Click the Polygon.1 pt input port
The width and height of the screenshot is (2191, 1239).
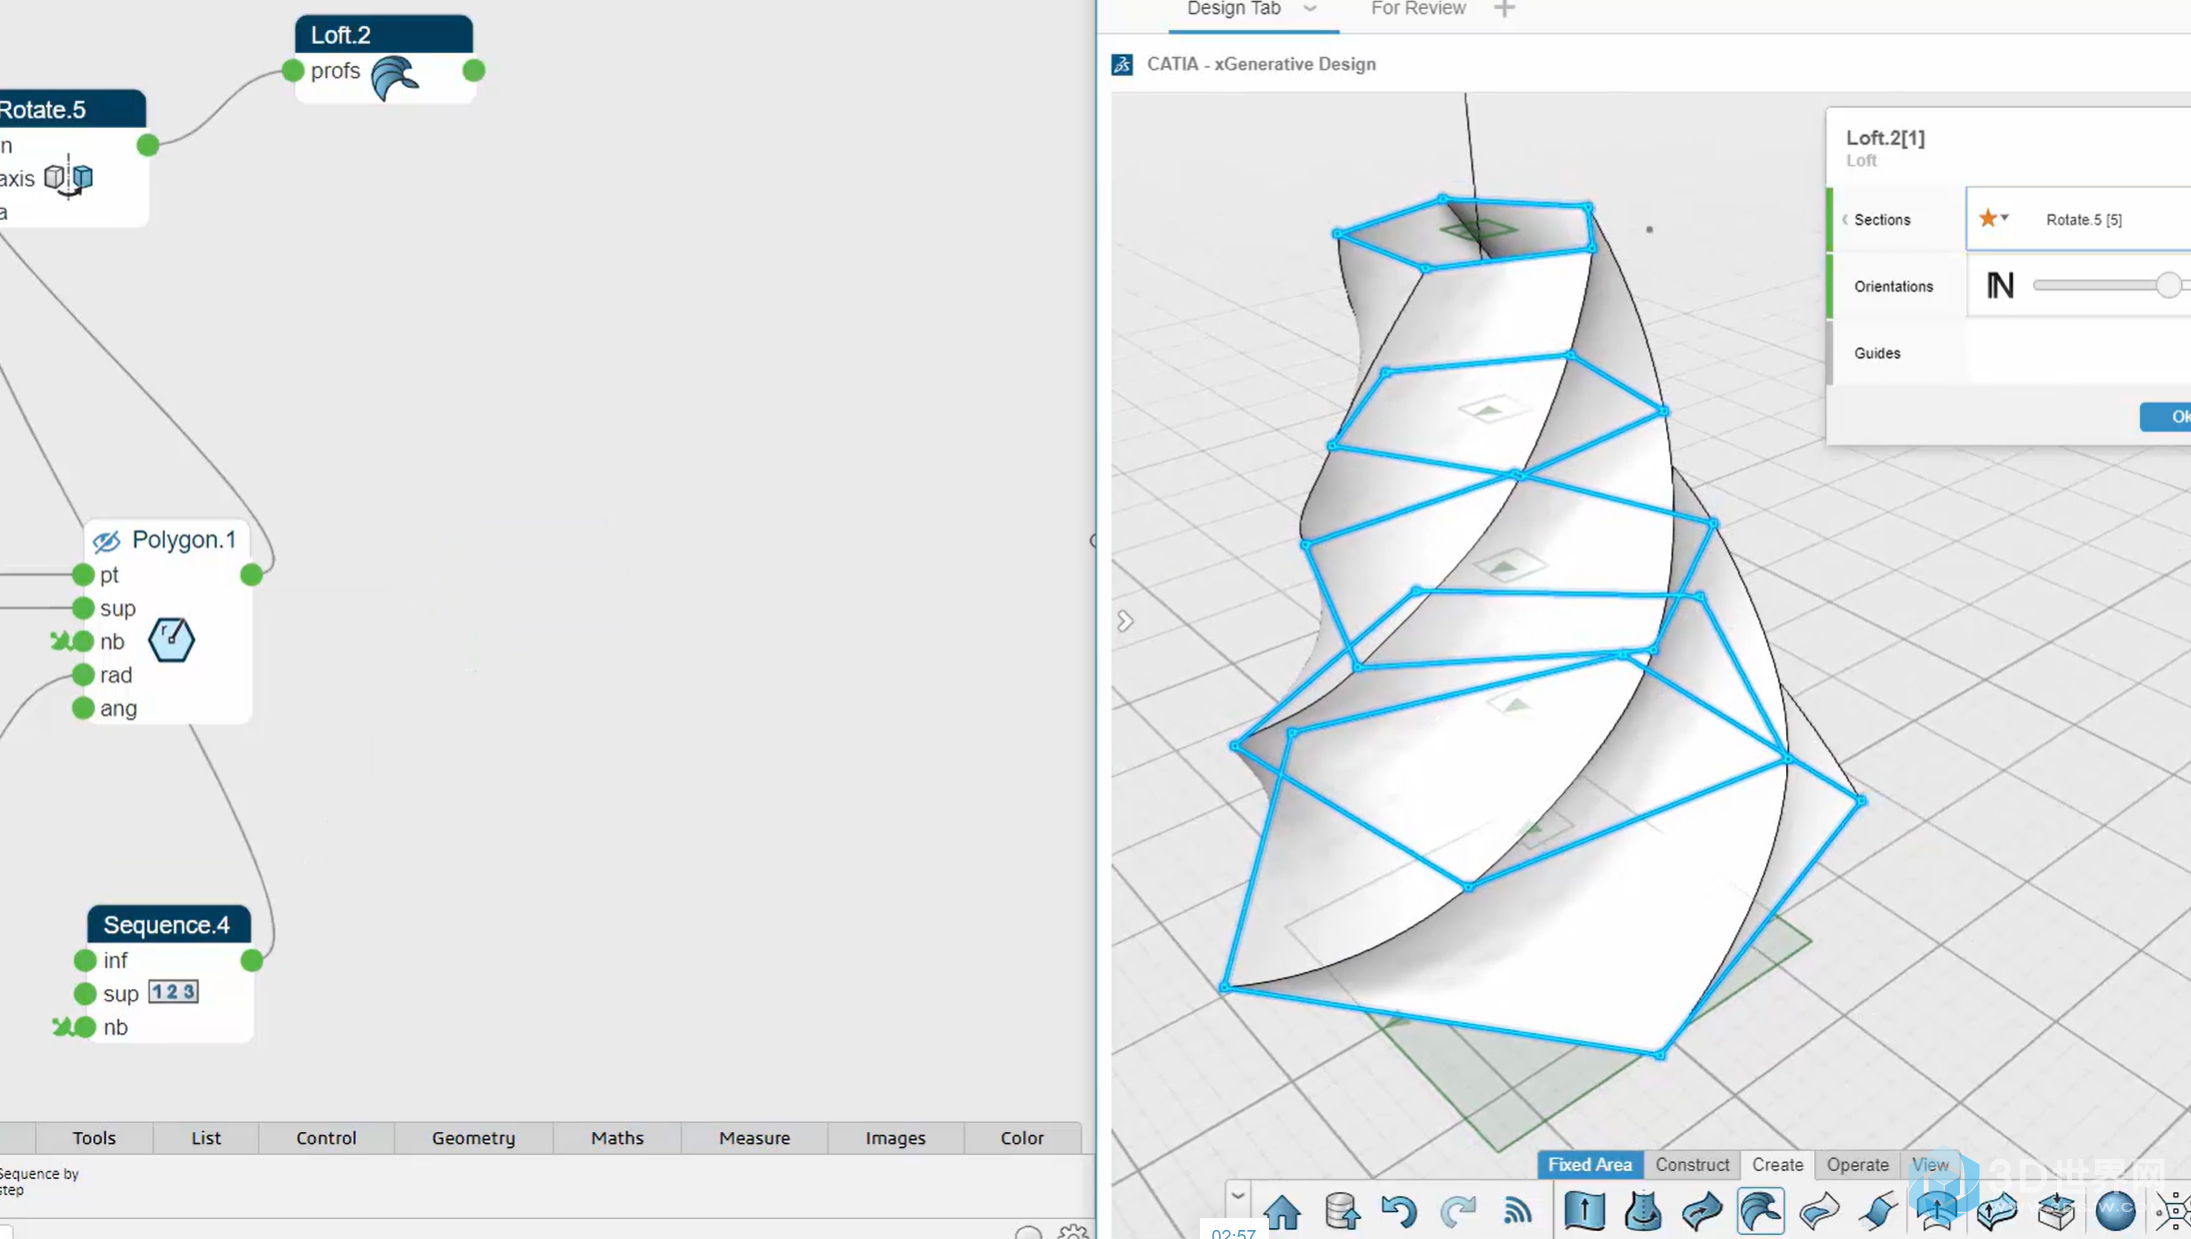[x=83, y=575]
